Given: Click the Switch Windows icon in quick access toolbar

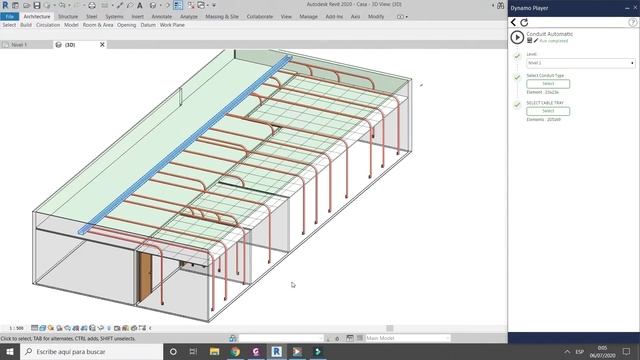Looking at the screenshot, I should click(201, 5).
